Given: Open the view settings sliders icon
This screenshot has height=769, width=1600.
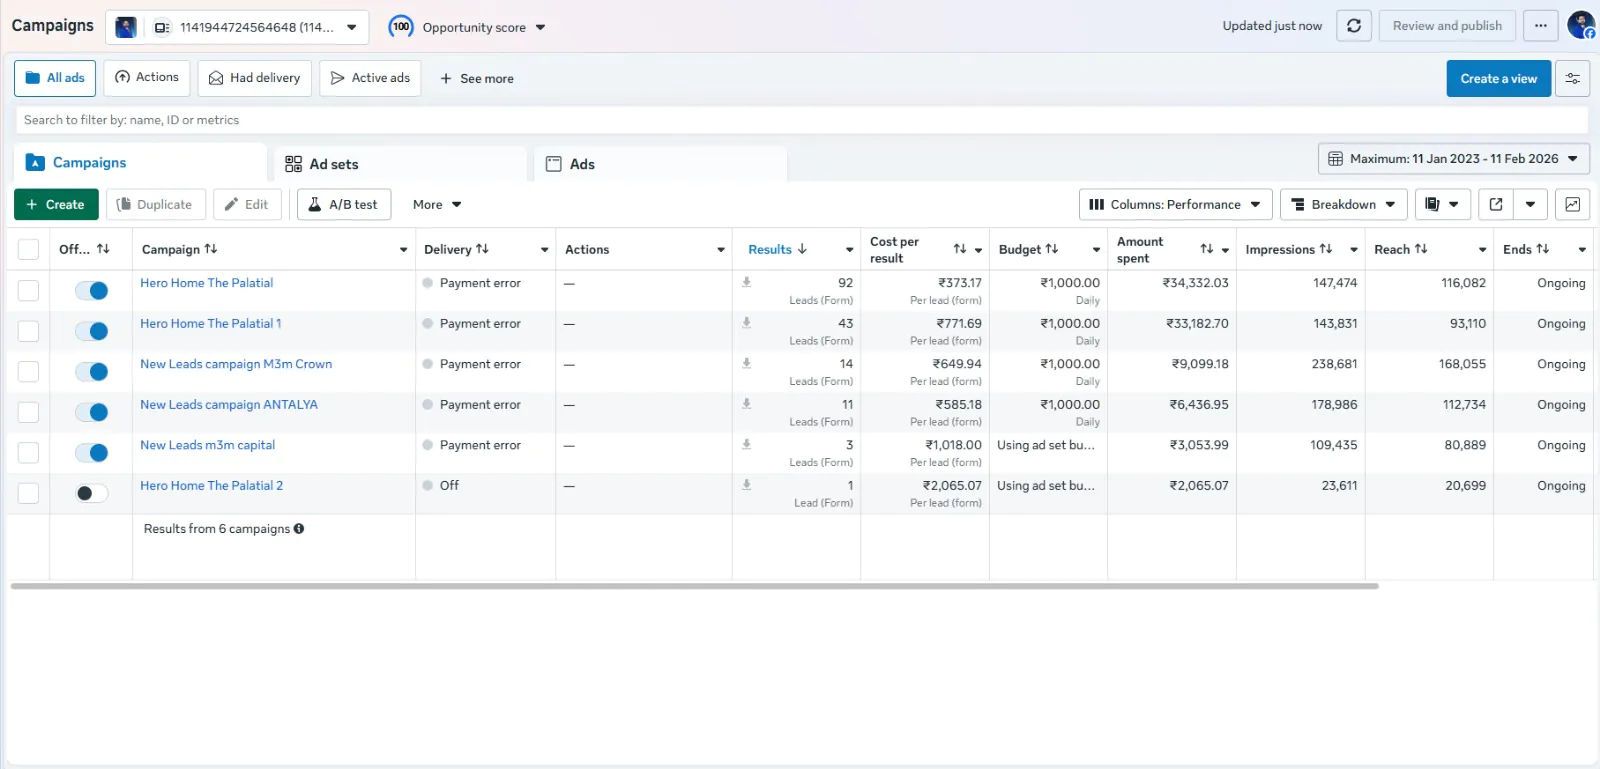Looking at the screenshot, I should 1573,79.
